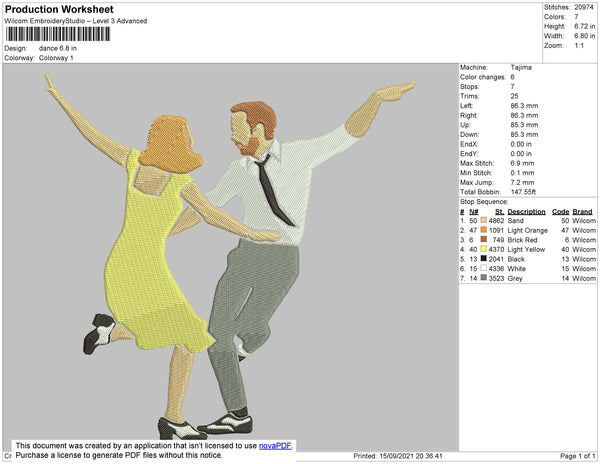Click the barcode in the header
This screenshot has width=600, height=464.
pyautogui.click(x=58, y=34)
